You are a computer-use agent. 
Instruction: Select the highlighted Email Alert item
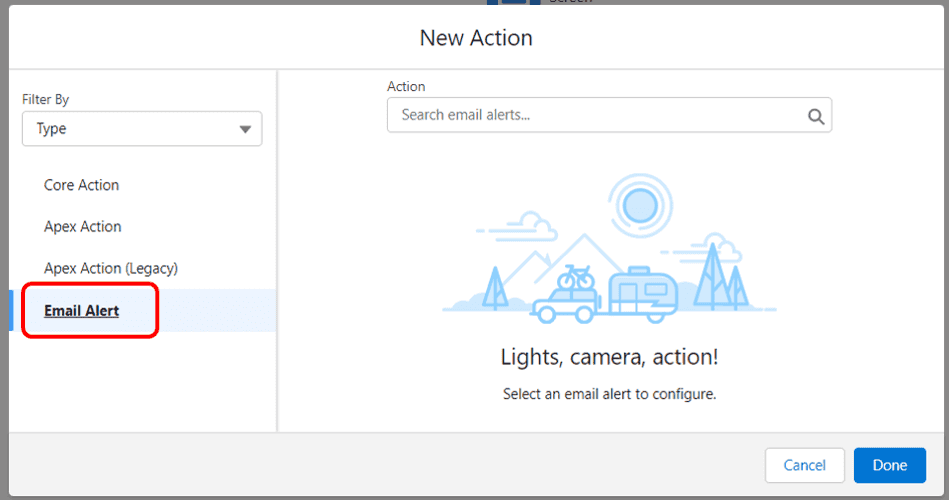pos(81,311)
